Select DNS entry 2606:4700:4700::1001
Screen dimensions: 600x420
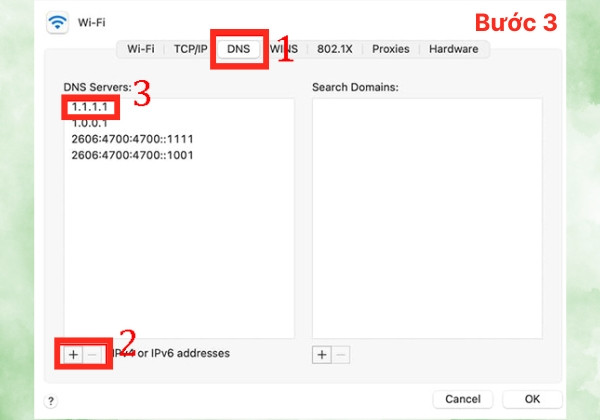click(x=132, y=155)
